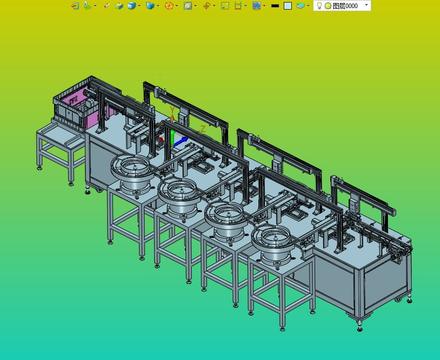Expand the arrow beside the orange orientation icon
440x360 pixels.
coord(176,6)
